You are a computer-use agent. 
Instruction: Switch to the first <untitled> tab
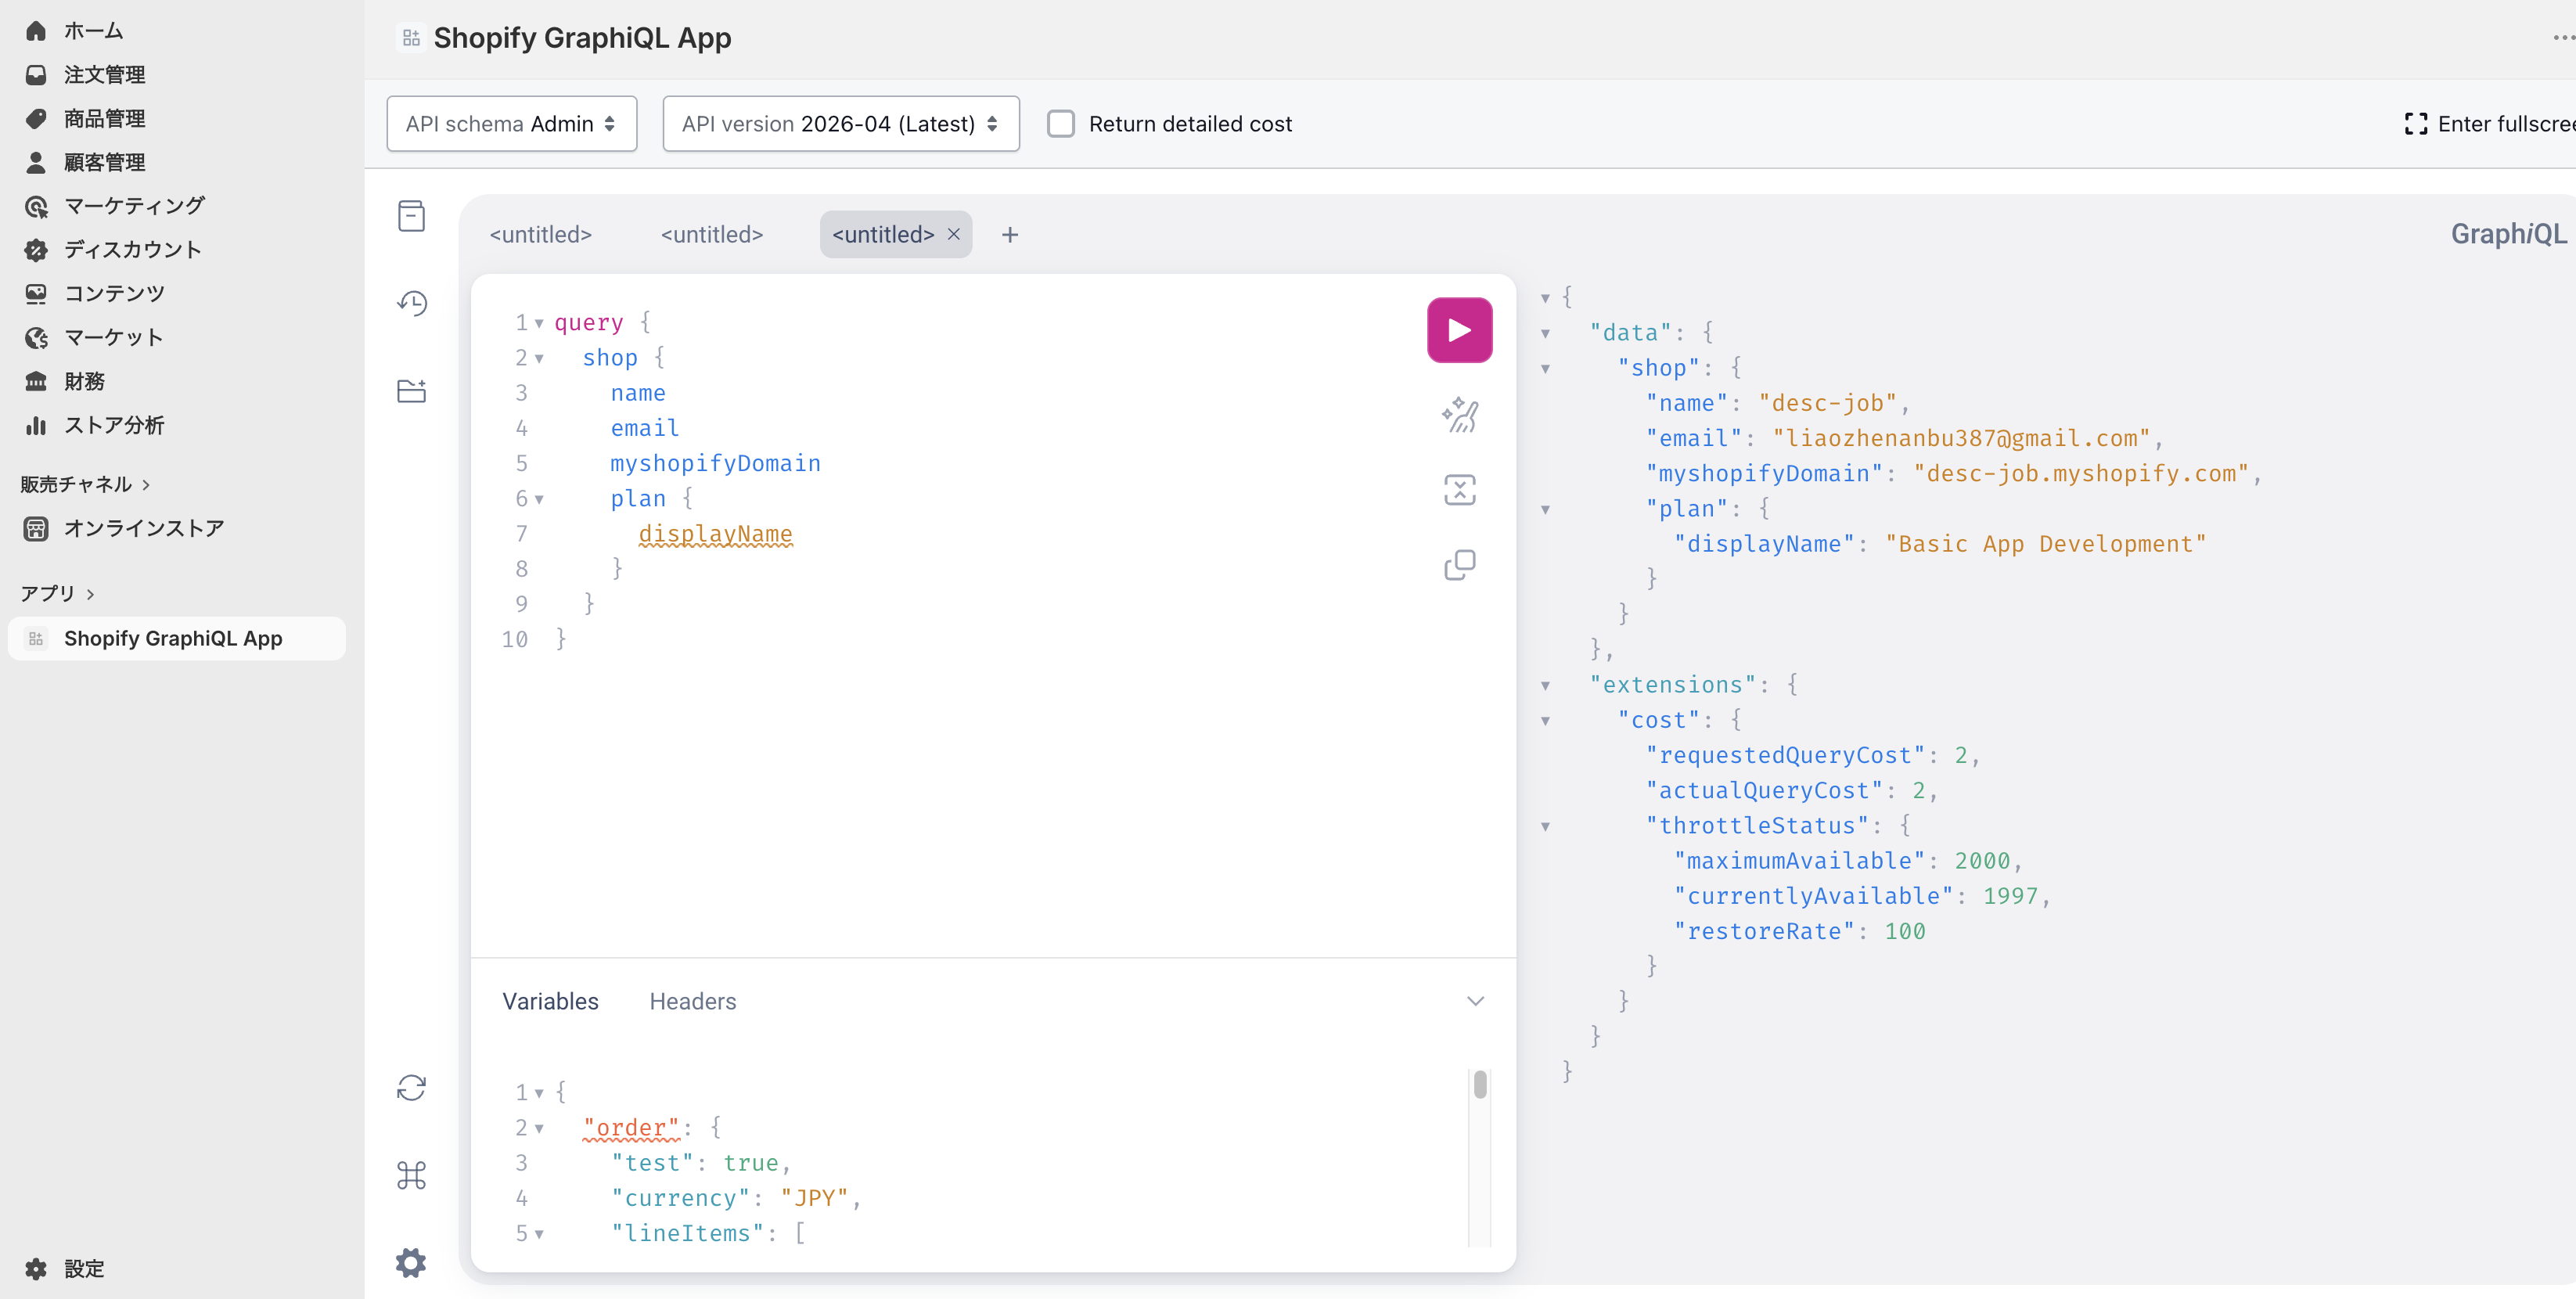tap(540, 234)
